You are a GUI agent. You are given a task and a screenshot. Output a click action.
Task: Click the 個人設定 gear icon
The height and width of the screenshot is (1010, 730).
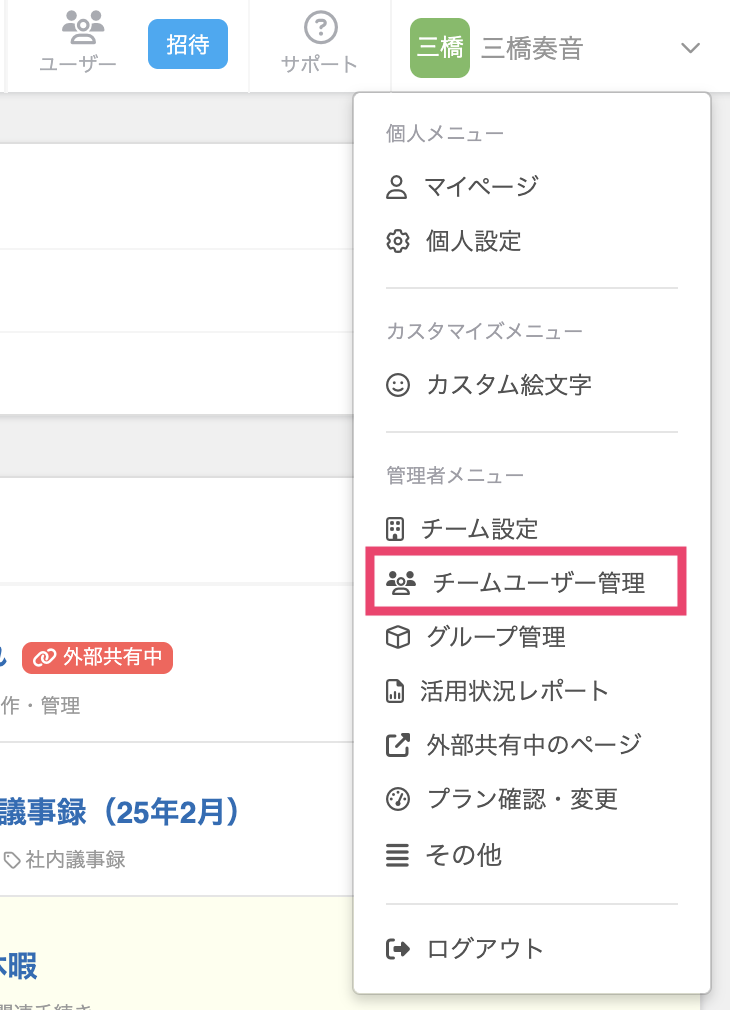[398, 242]
